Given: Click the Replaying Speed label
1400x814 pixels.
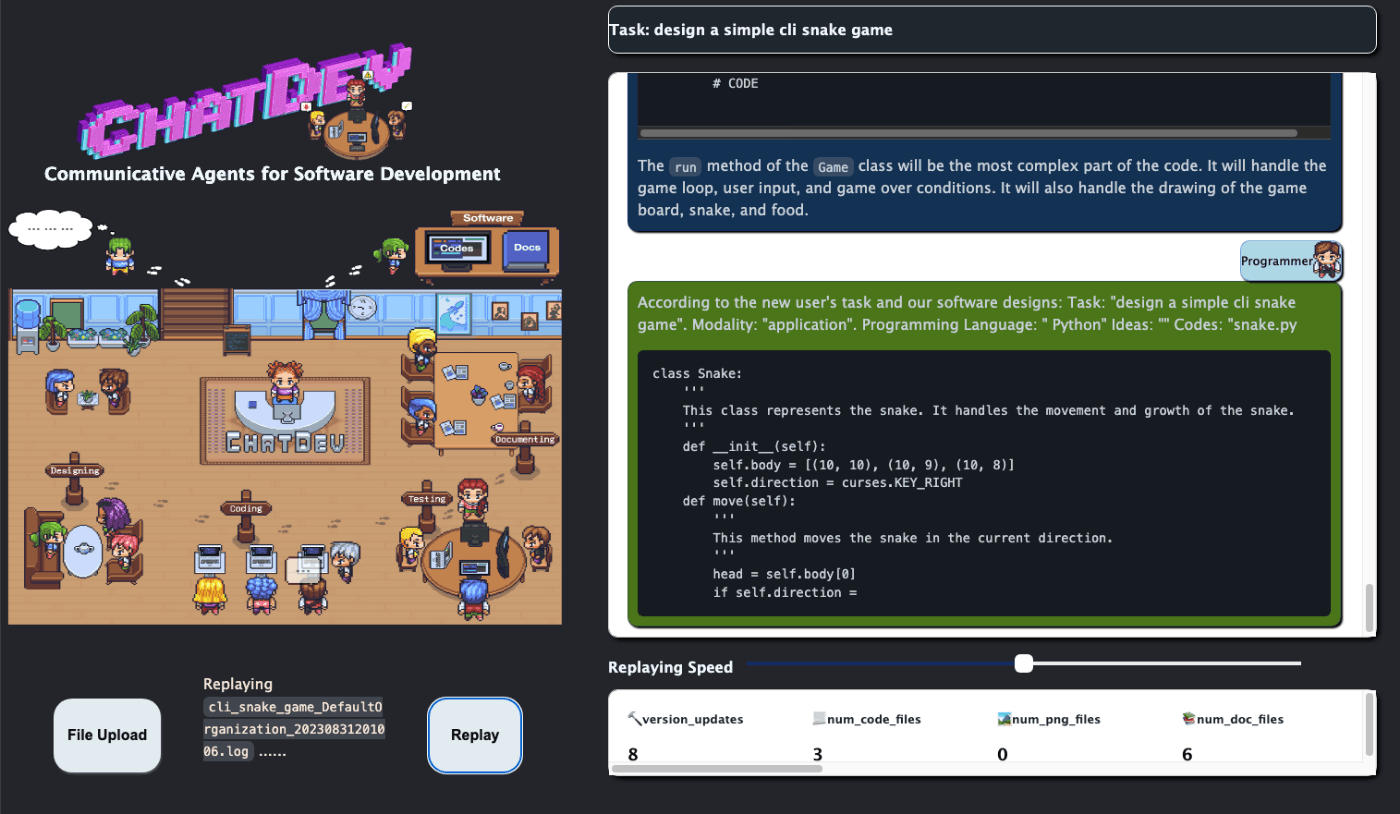Looking at the screenshot, I should coord(670,667).
